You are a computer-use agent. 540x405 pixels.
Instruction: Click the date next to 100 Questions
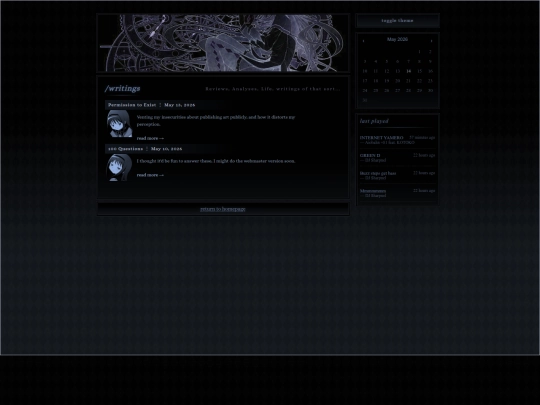(x=166, y=149)
